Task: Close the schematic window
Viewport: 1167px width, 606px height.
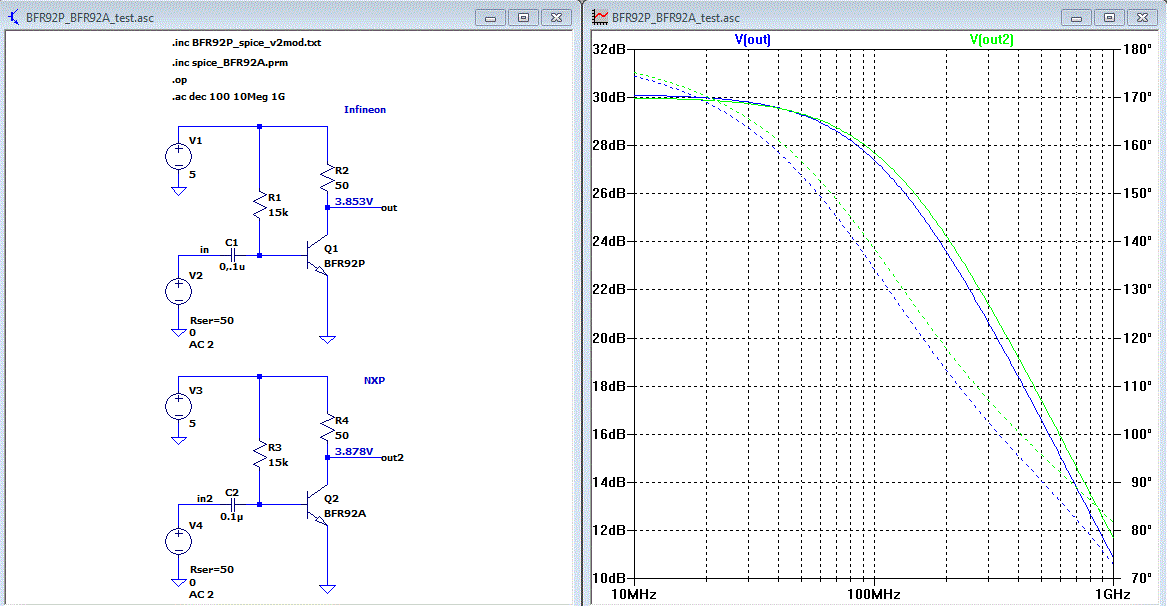Action: [x=556, y=18]
